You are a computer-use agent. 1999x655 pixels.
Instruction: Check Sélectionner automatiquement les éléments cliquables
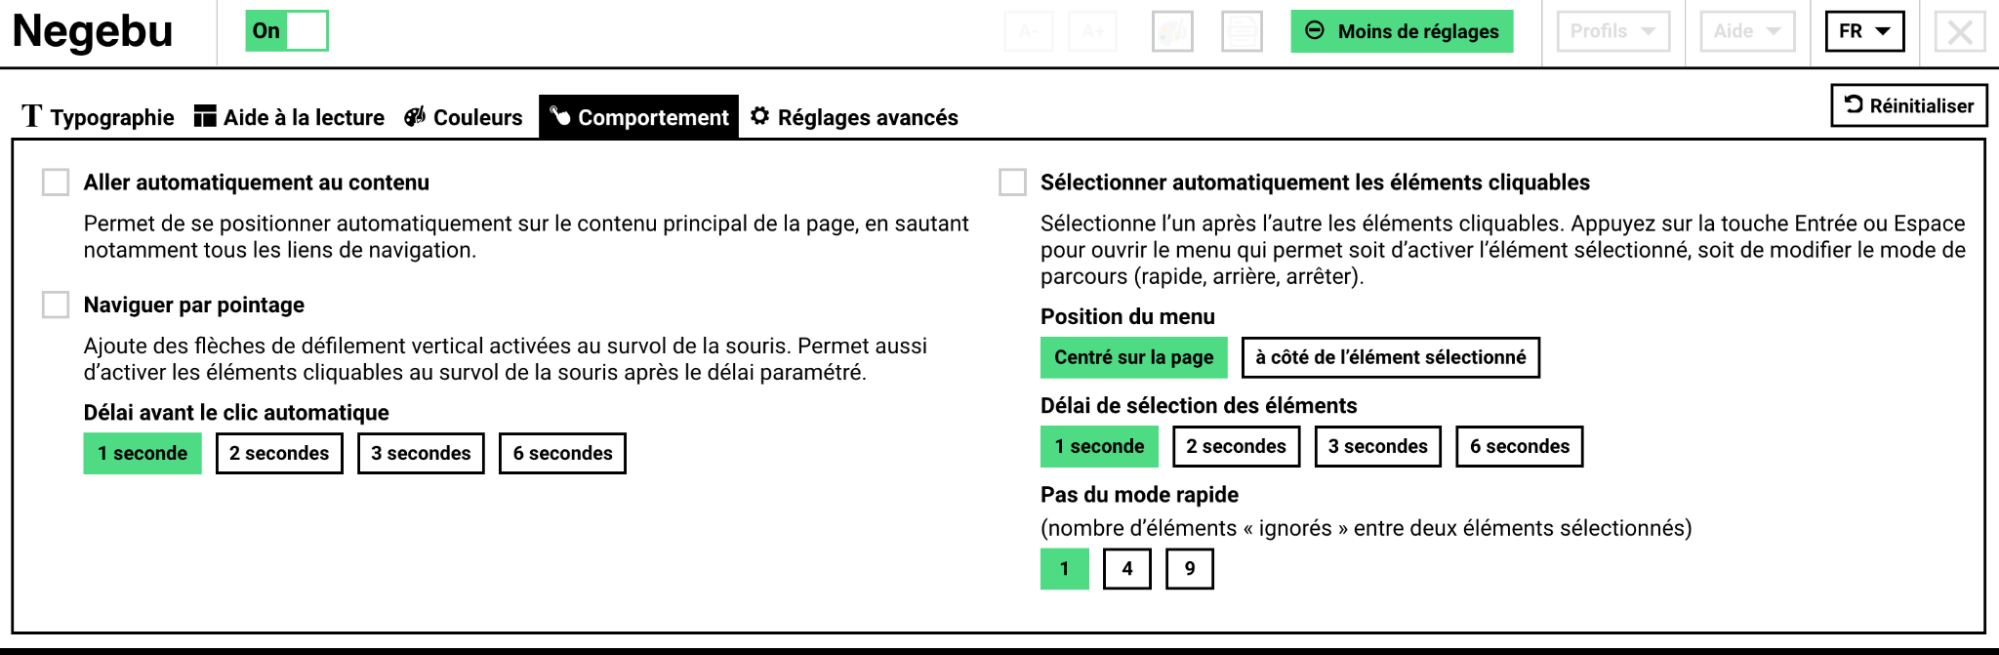click(1013, 183)
